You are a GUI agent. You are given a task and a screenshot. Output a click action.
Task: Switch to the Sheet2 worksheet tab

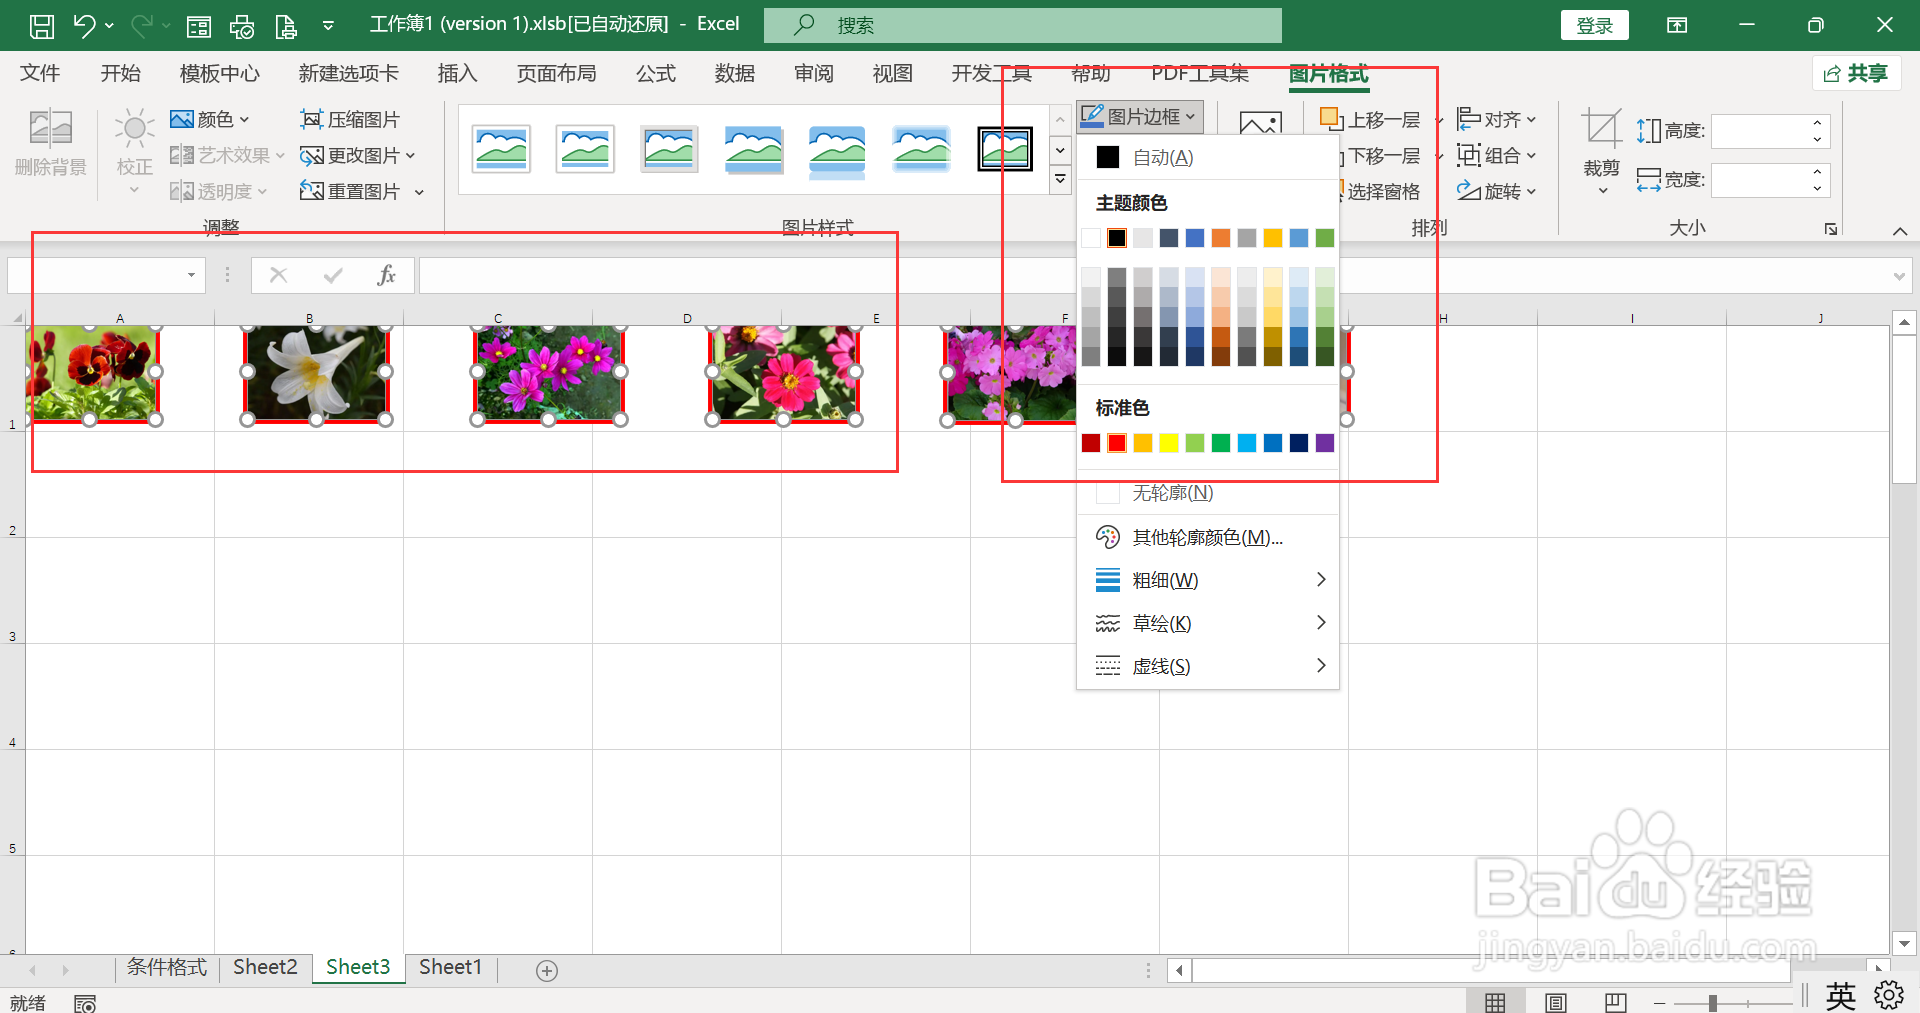click(265, 967)
